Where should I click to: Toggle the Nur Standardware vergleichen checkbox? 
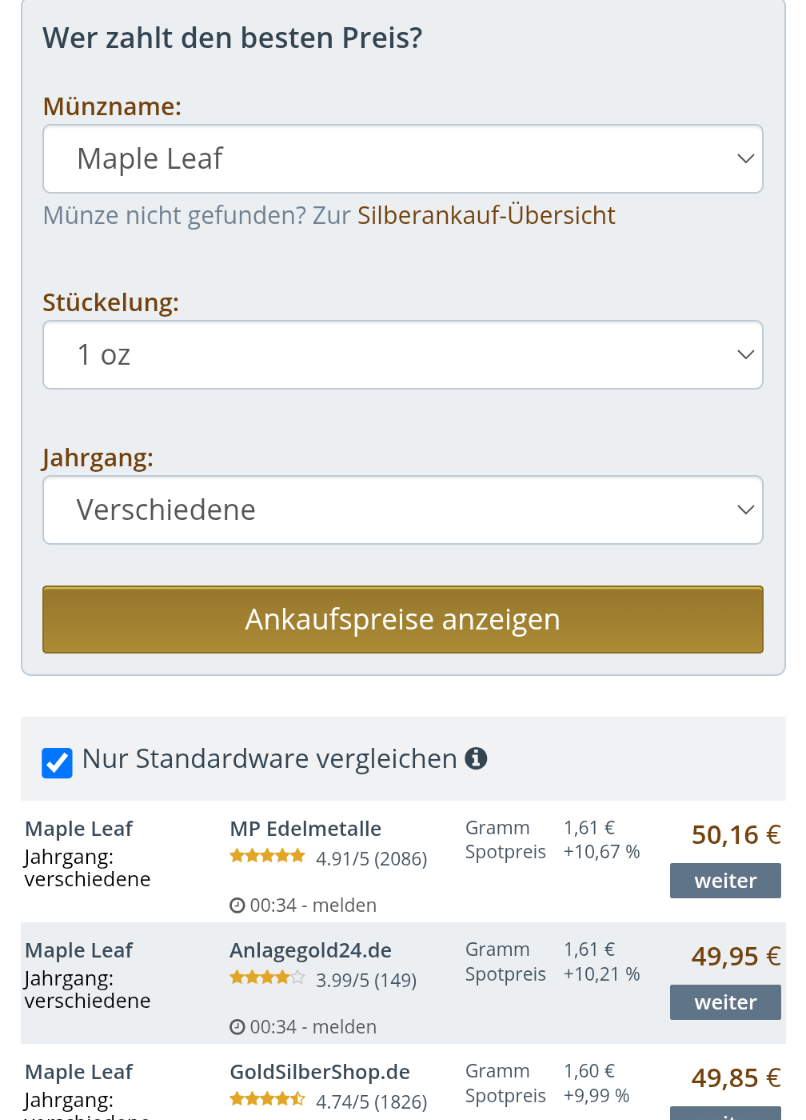[57, 762]
